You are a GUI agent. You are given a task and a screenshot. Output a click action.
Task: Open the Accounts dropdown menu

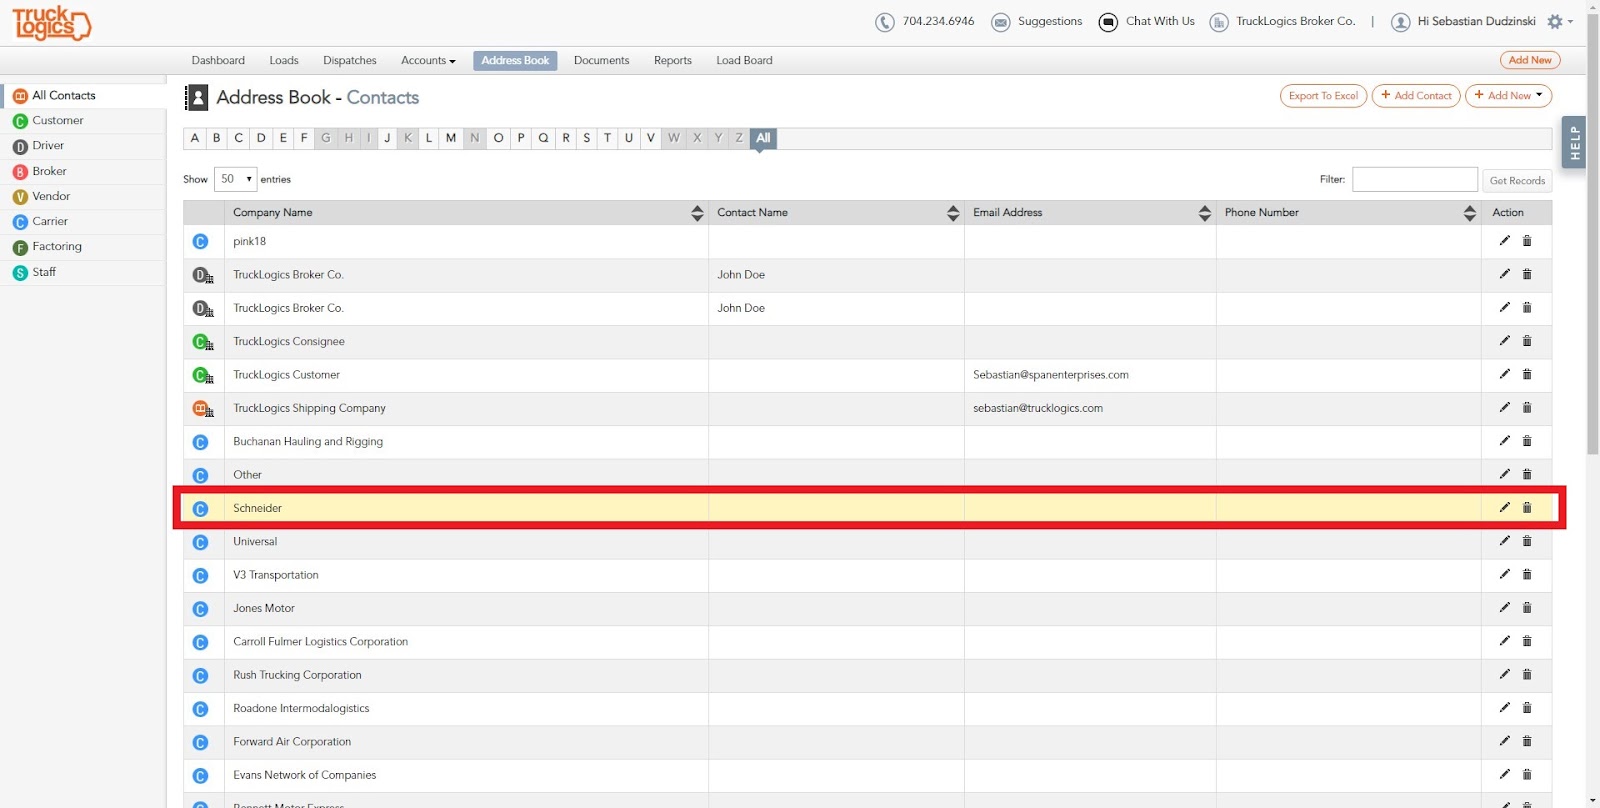[x=428, y=61]
